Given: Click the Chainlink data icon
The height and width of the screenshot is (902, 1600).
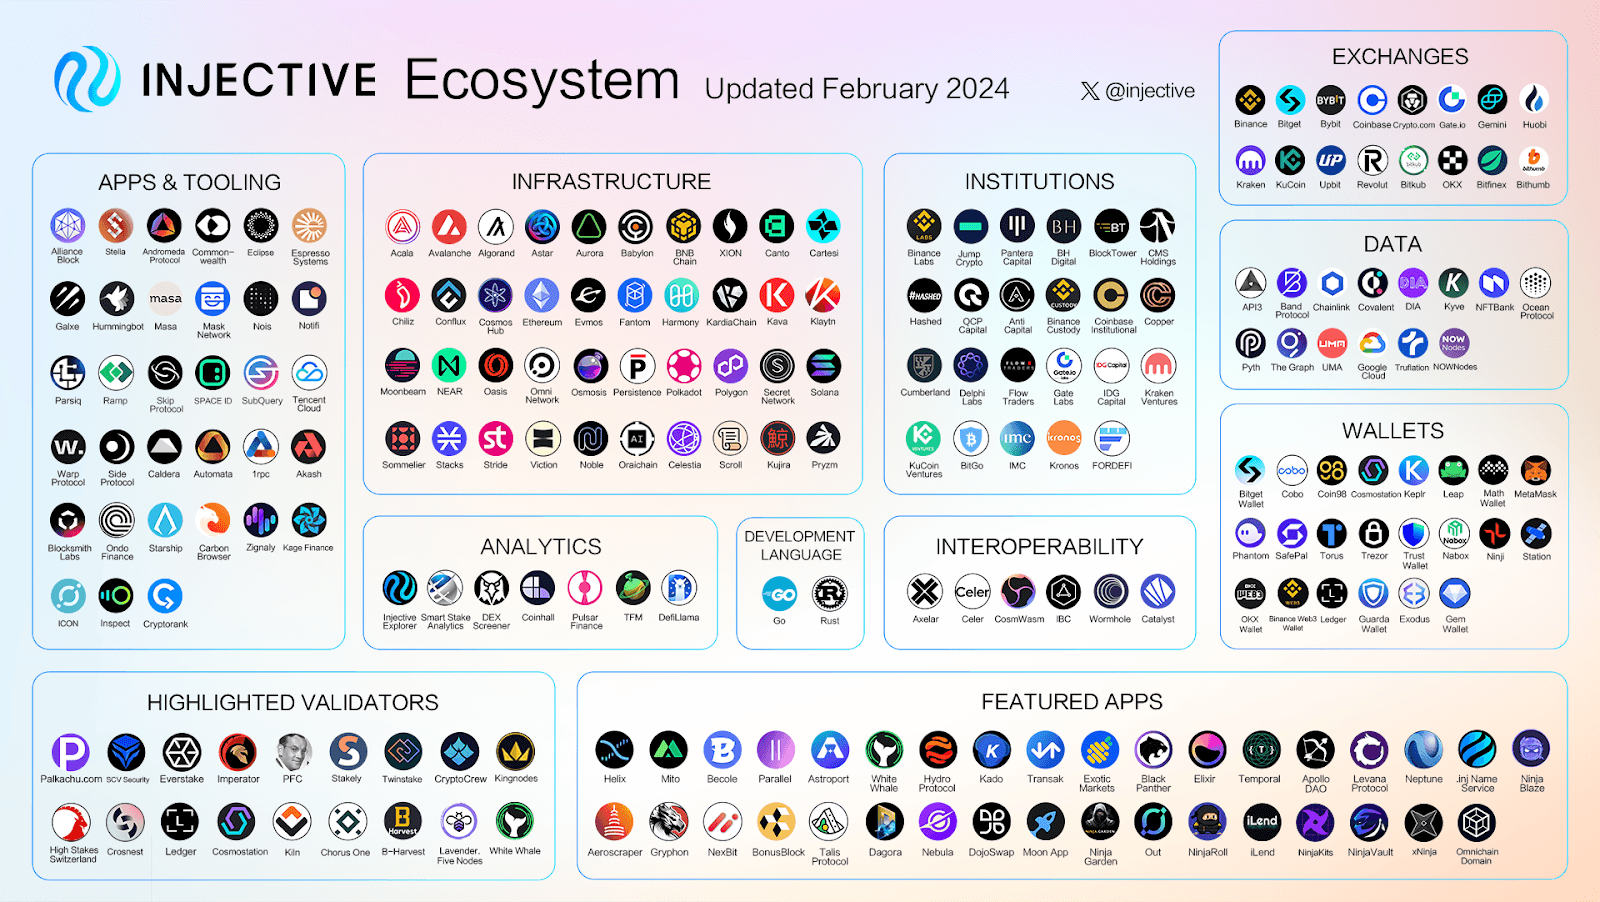Looking at the screenshot, I should (x=1331, y=283).
